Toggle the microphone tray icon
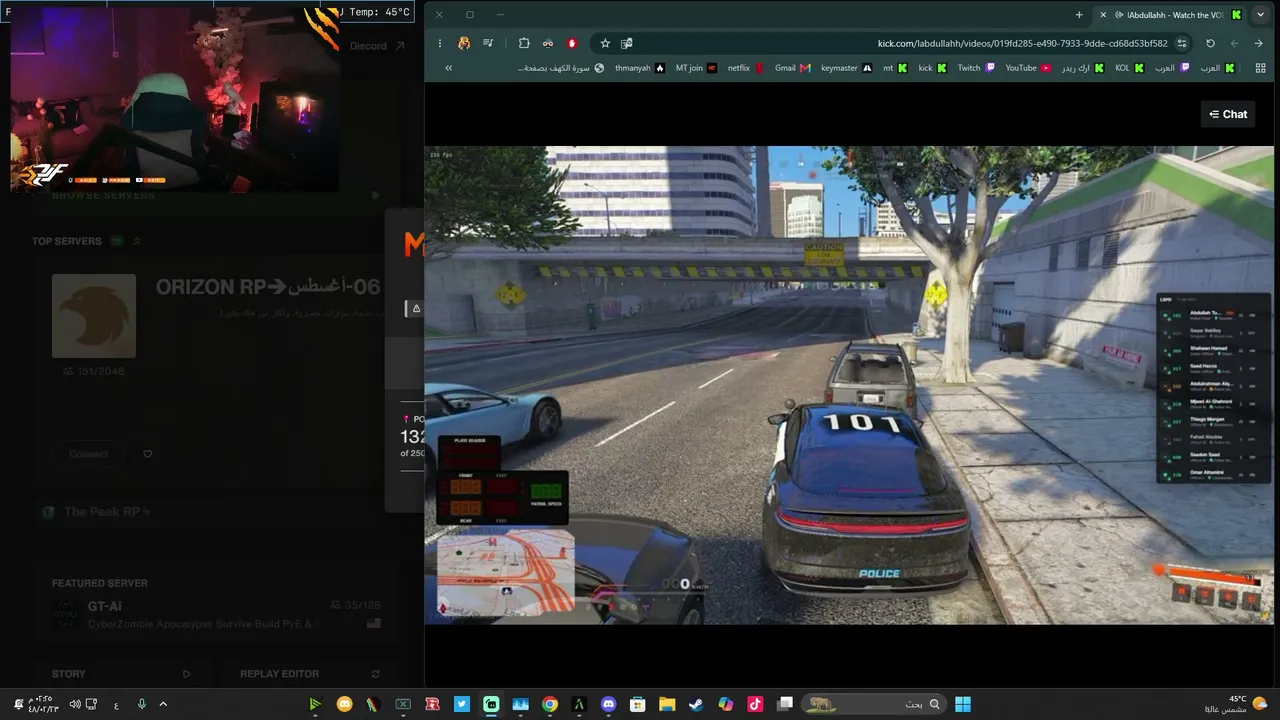The height and width of the screenshot is (720, 1280). click(x=141, y=704)
